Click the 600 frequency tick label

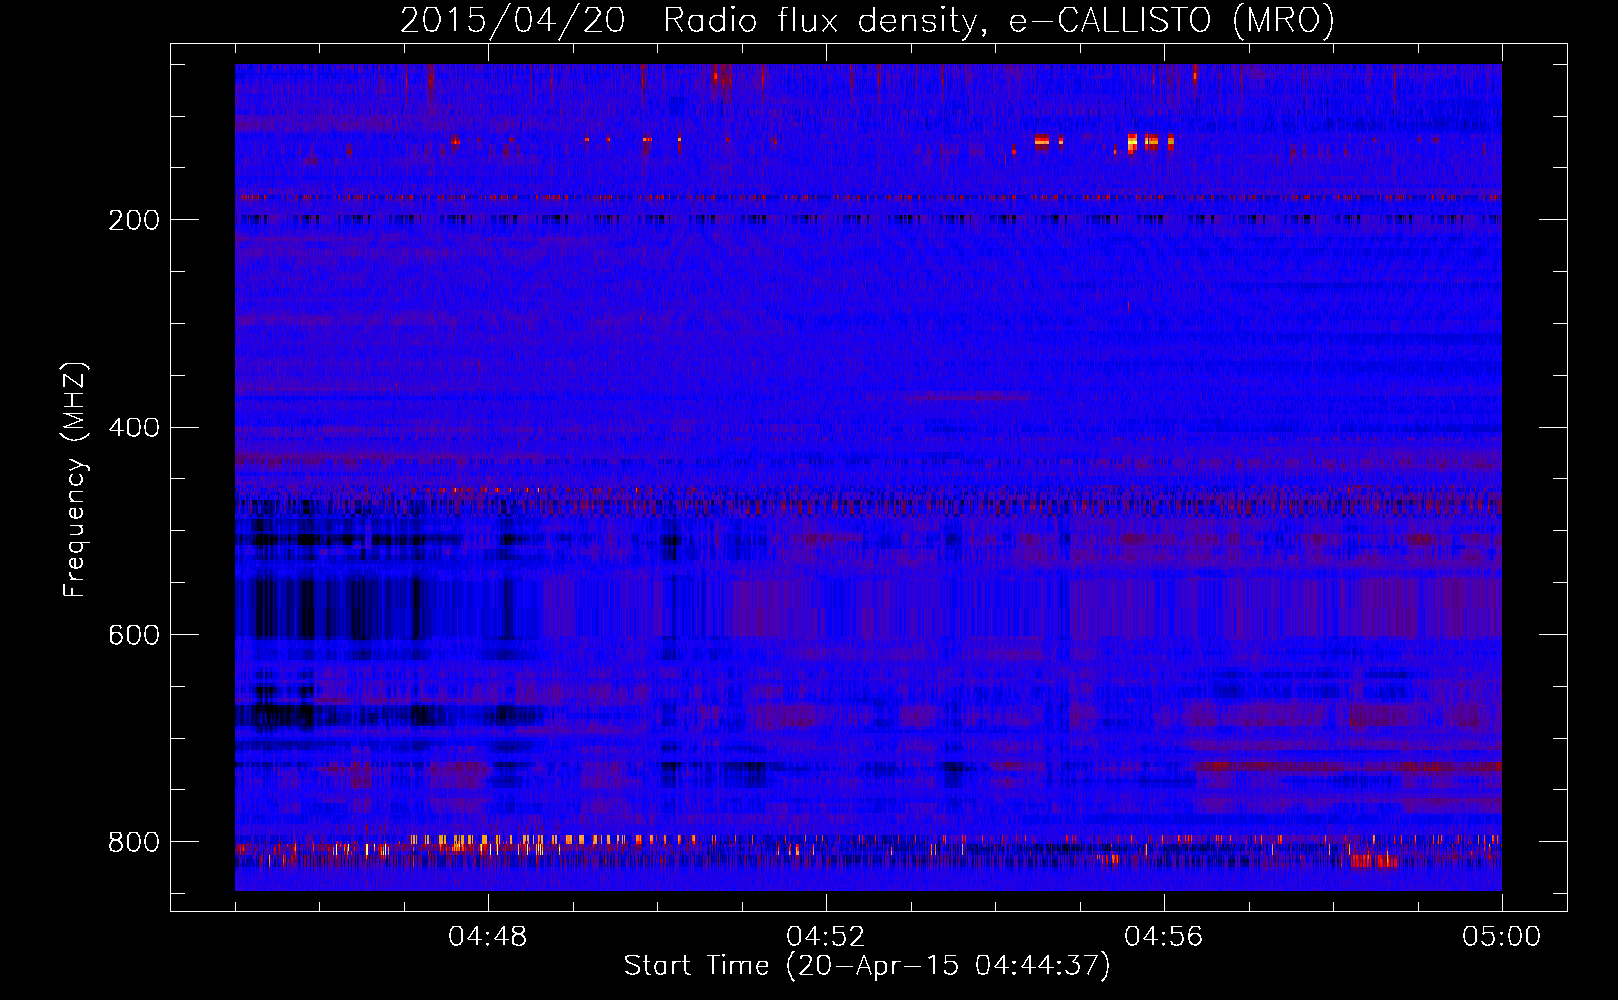(134, 636)
